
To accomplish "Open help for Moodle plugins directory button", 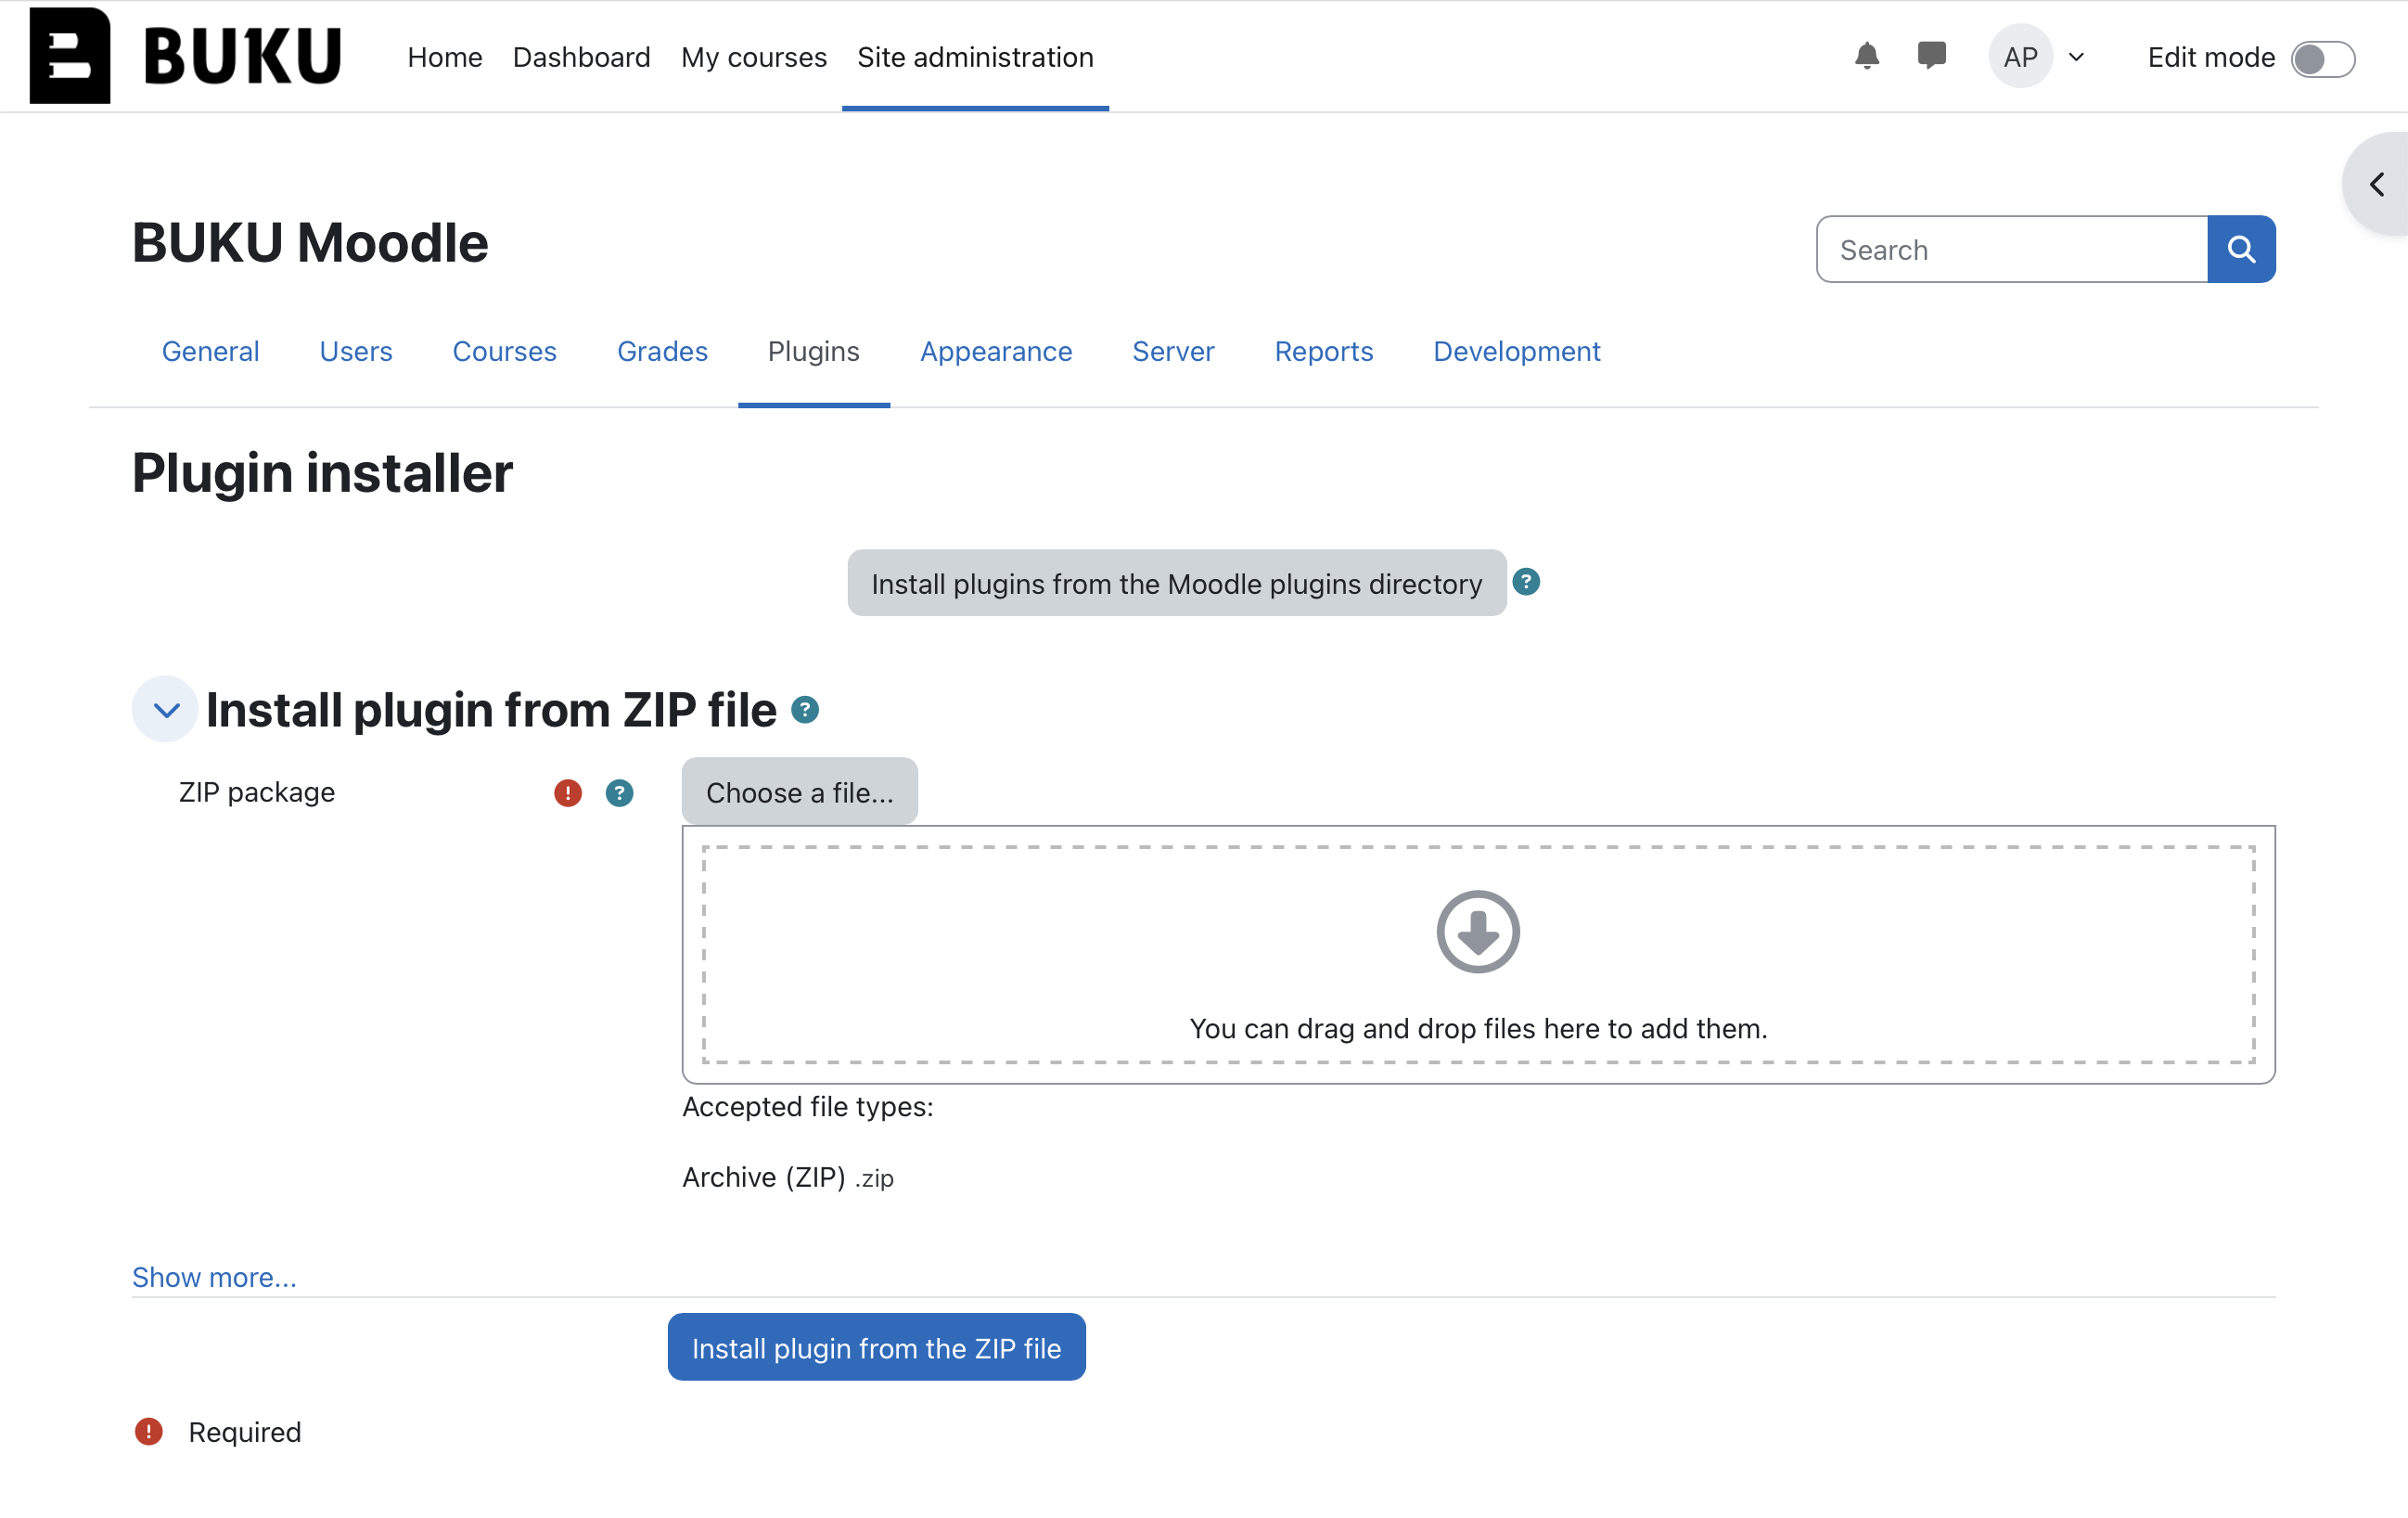I will pos(1525,582).
